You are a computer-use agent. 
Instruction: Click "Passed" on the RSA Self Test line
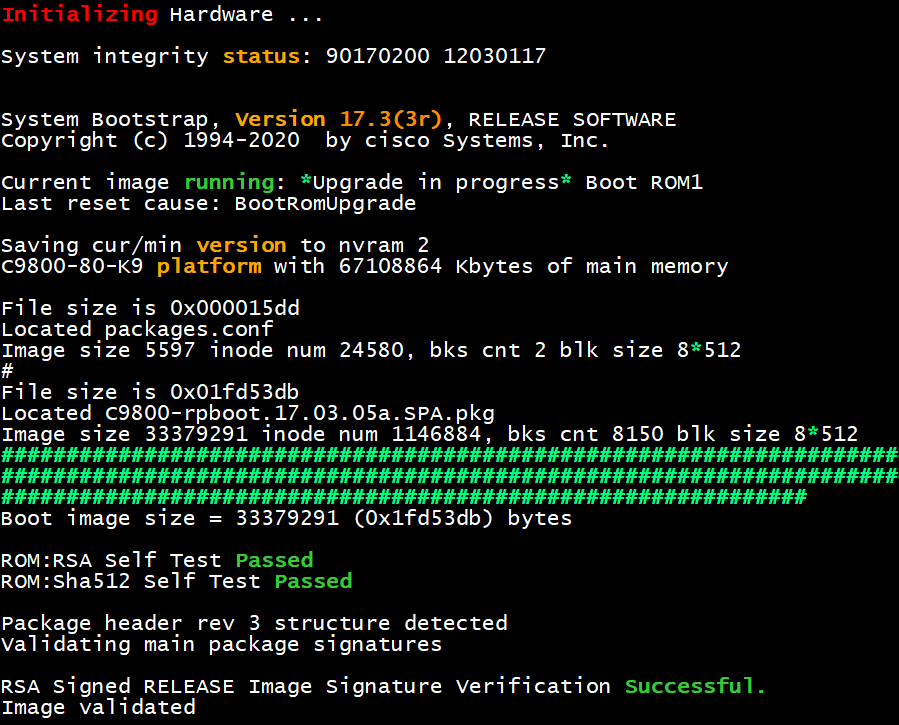(x=274, y=560)
